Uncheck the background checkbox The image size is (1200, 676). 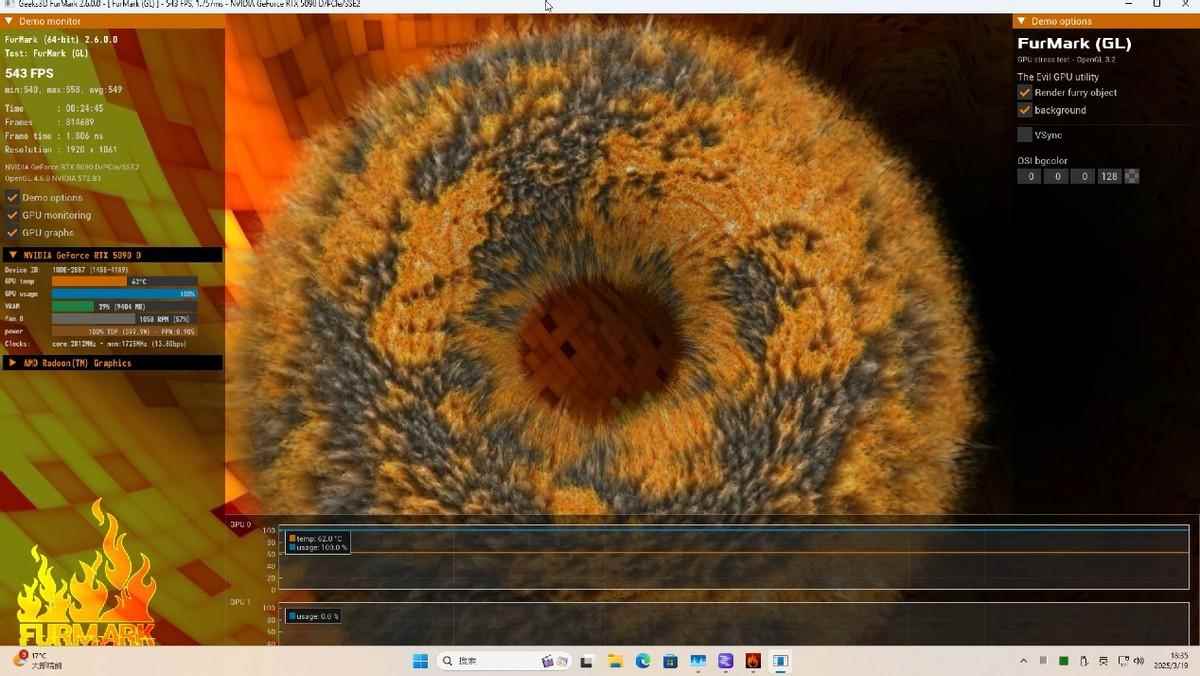[1025, 110]
